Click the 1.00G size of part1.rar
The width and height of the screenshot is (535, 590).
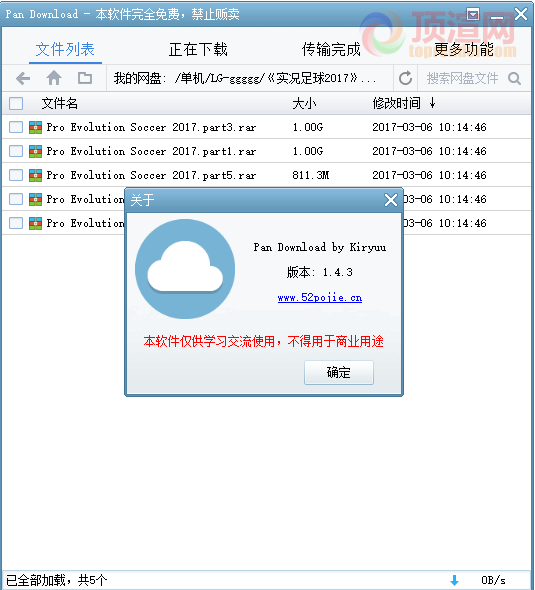tap(308, 151)
